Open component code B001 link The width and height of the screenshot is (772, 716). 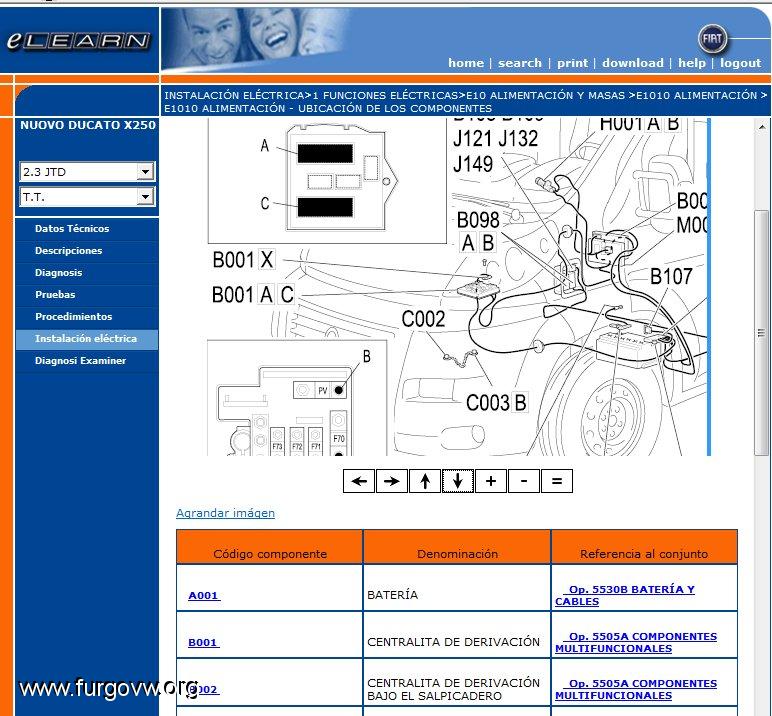click(203, 643)
